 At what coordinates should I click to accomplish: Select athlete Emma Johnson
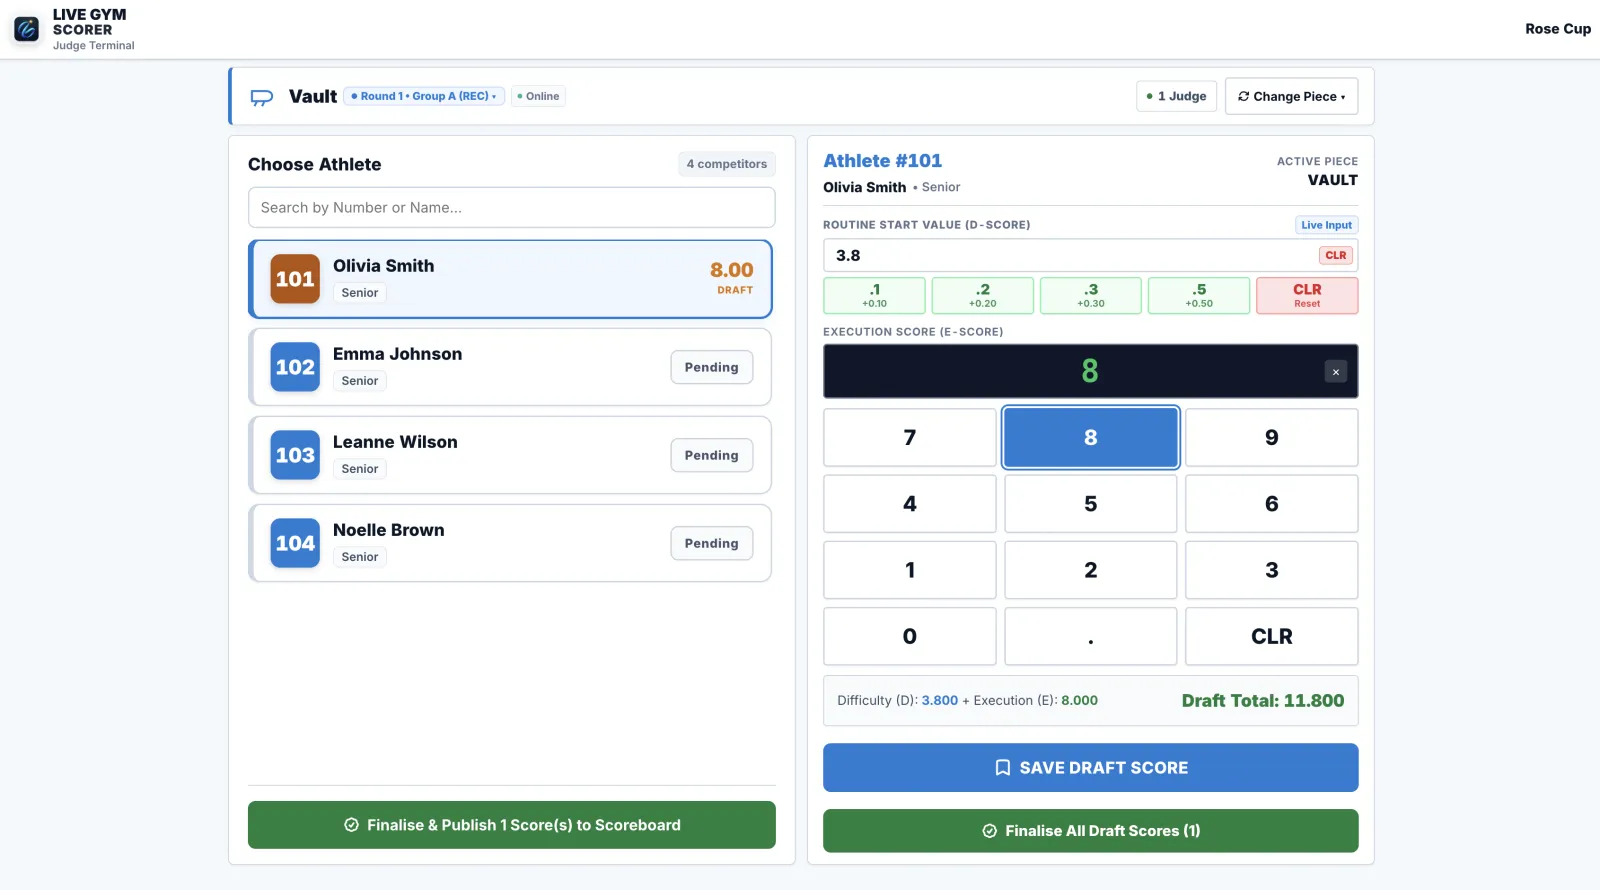(x=510, y=367)
